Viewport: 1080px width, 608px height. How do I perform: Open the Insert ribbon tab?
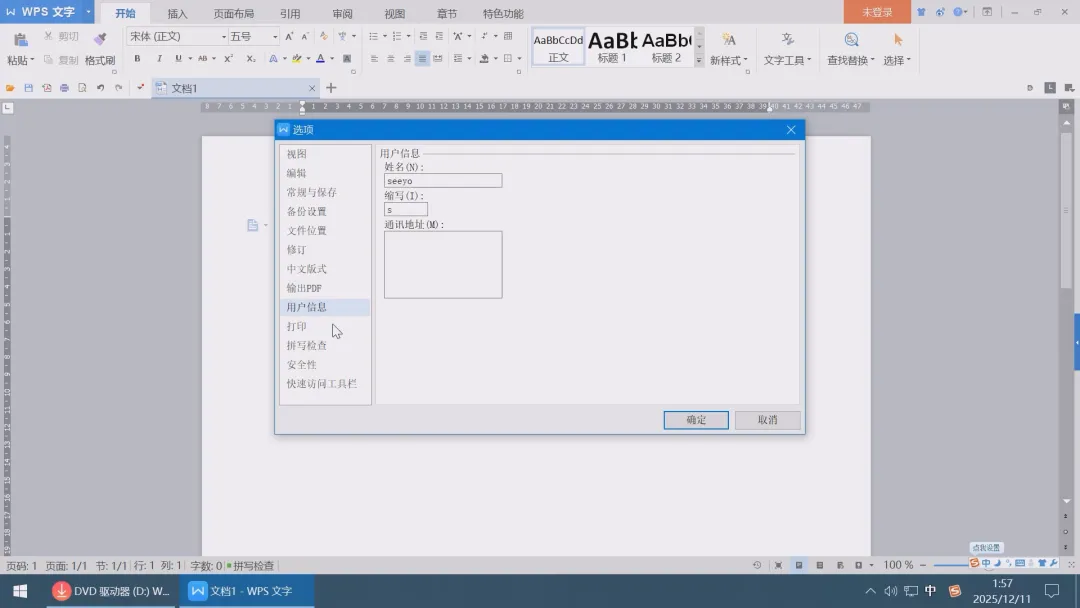coord(177,13)
